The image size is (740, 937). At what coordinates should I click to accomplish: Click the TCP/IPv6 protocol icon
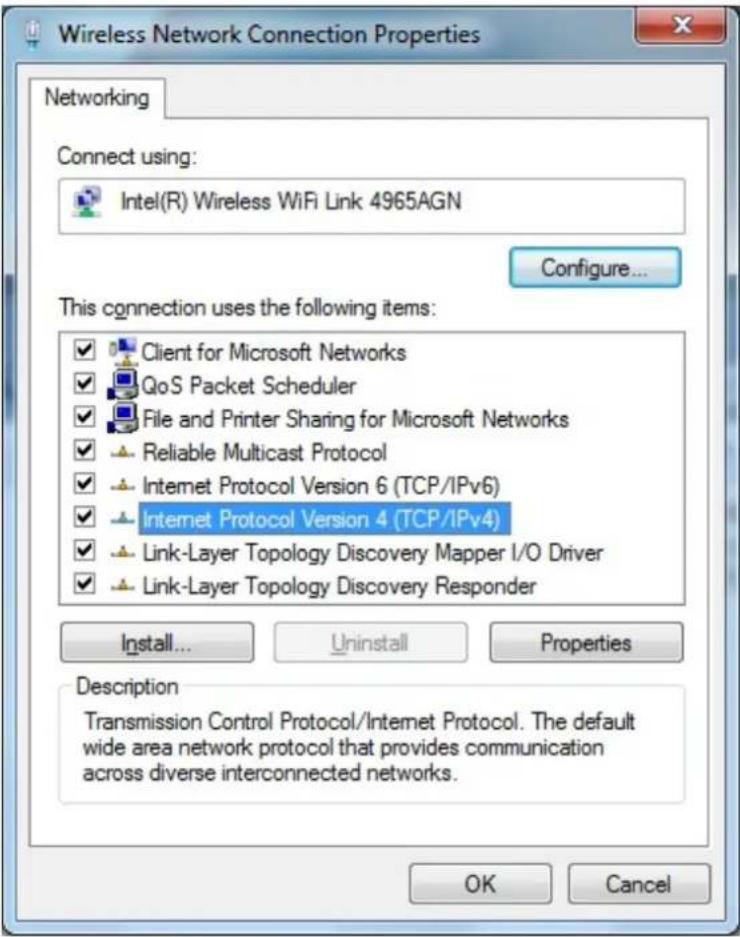pyautogui.click(x=123, y=486)
